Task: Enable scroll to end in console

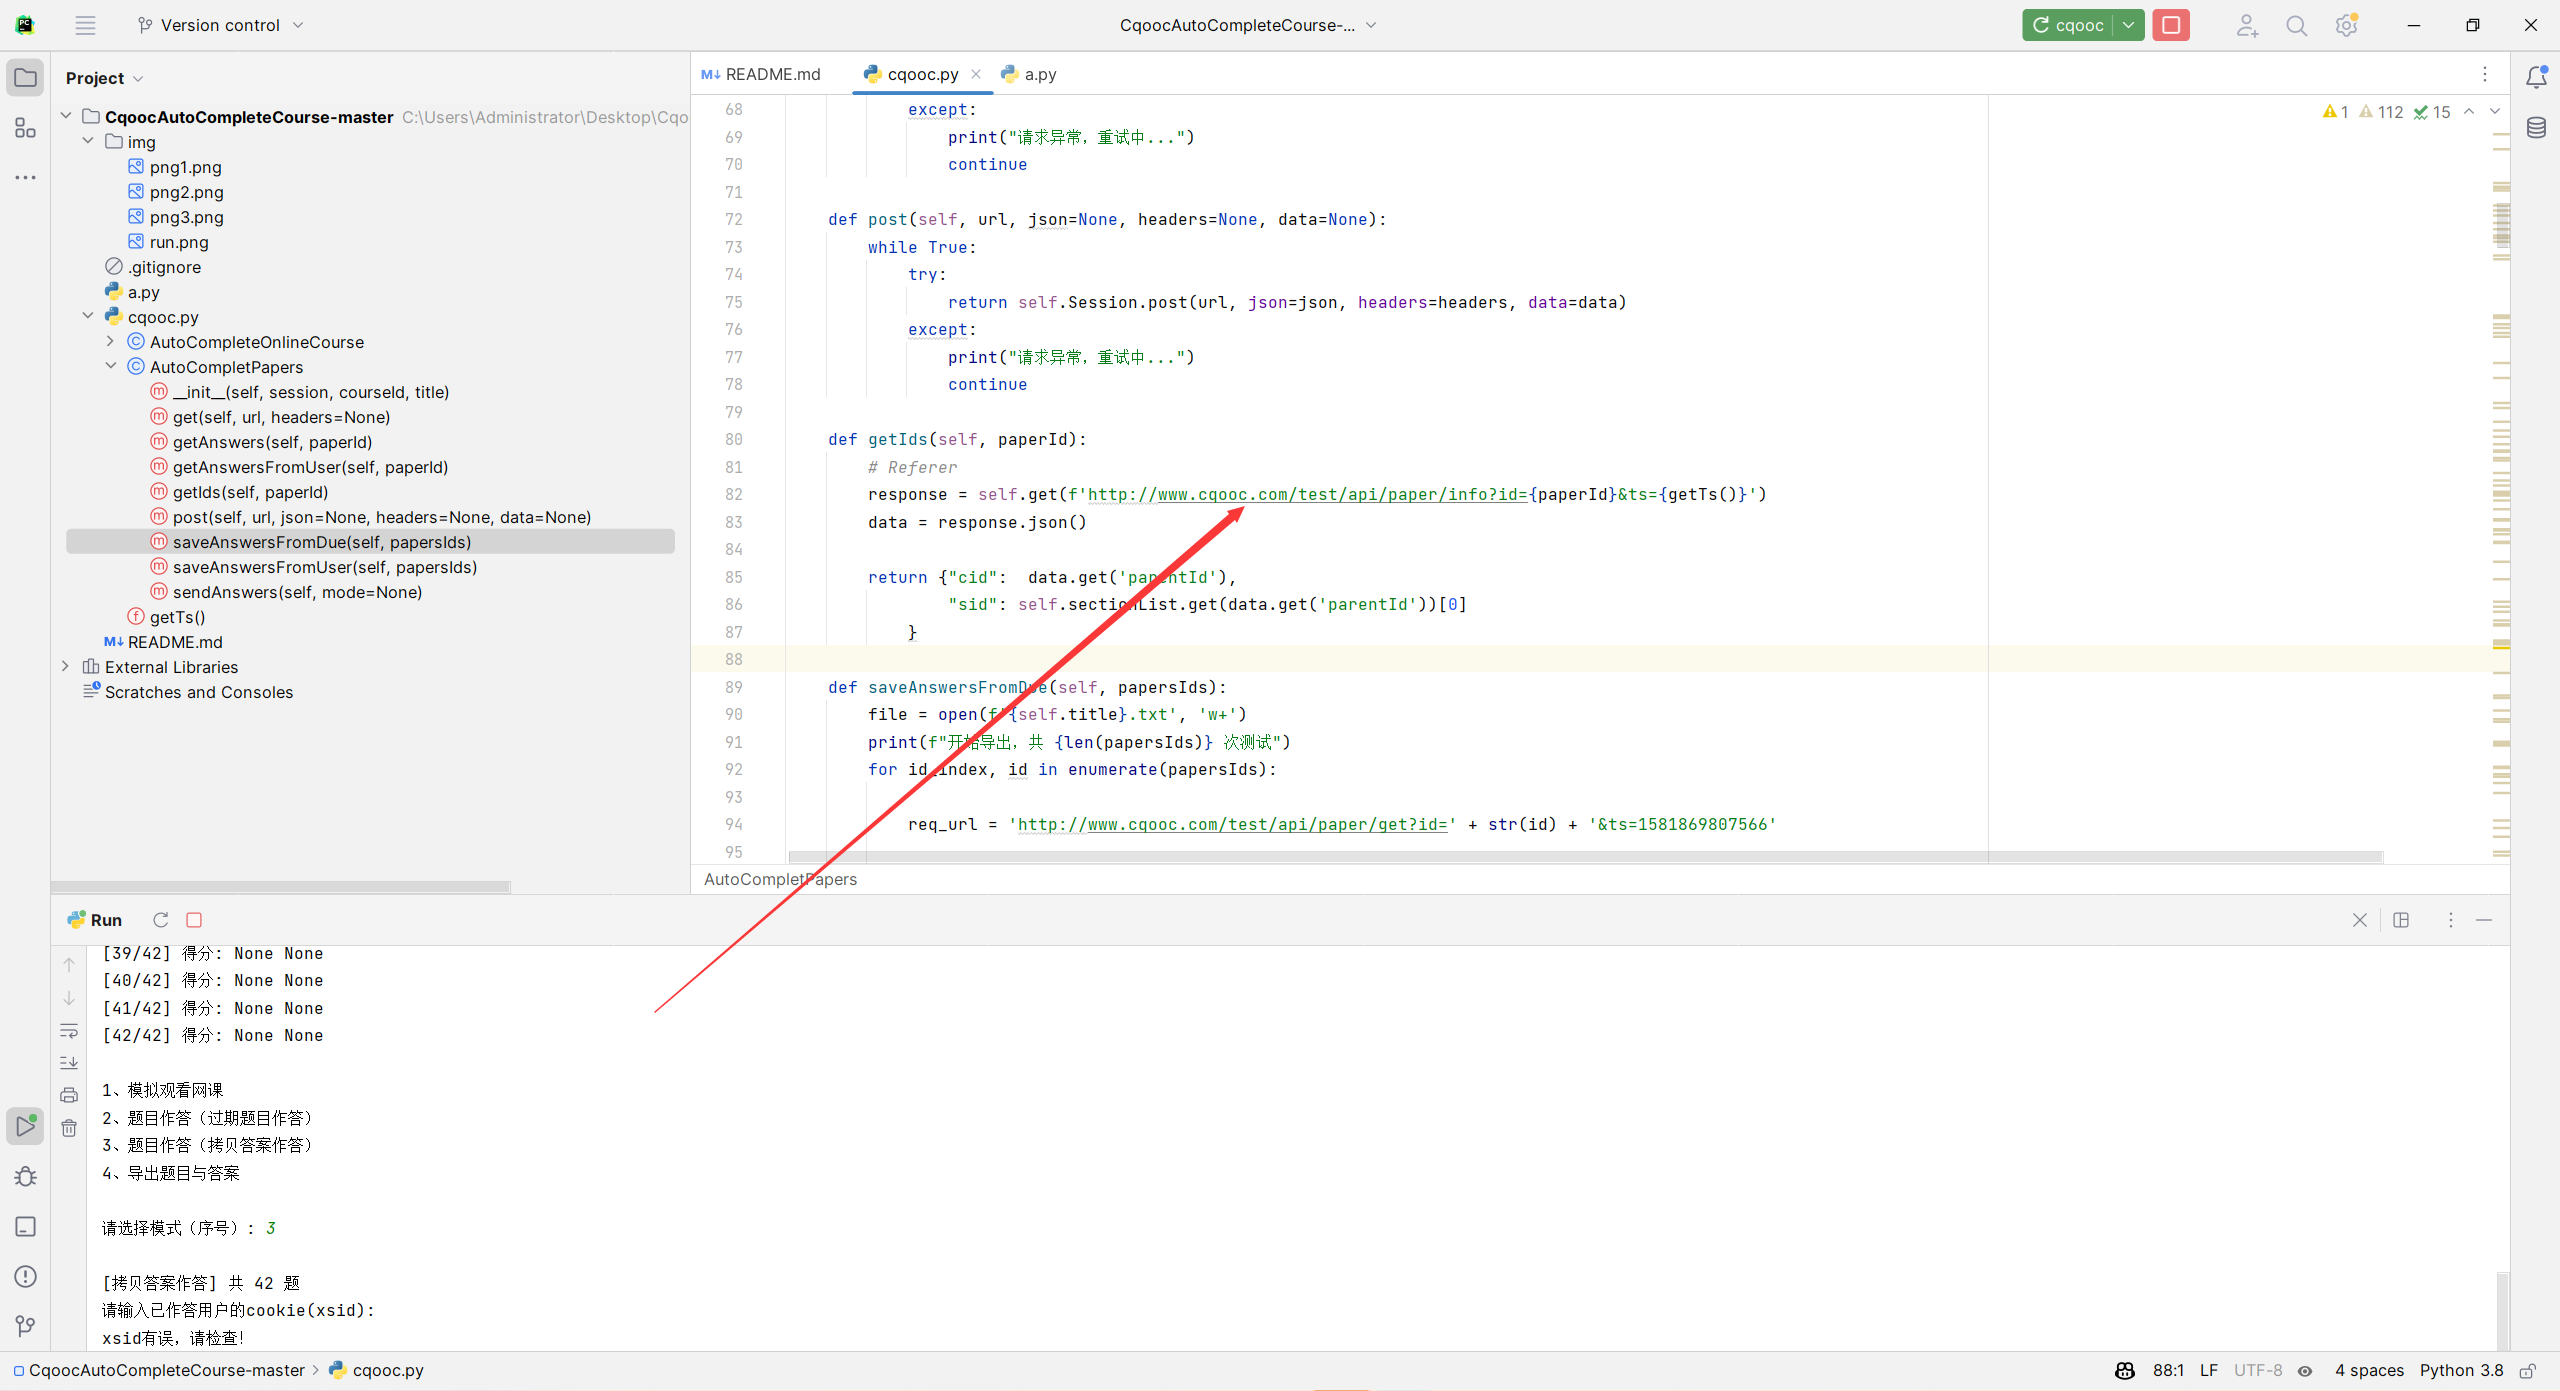Action: coord(69,1063)
